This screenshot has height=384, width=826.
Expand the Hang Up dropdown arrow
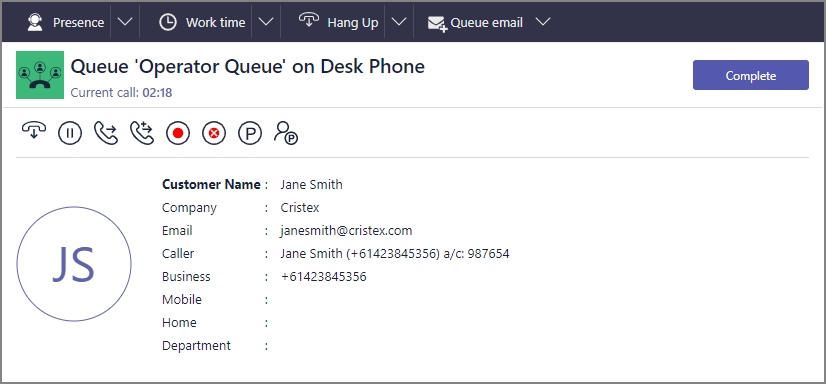coord(399,22)
